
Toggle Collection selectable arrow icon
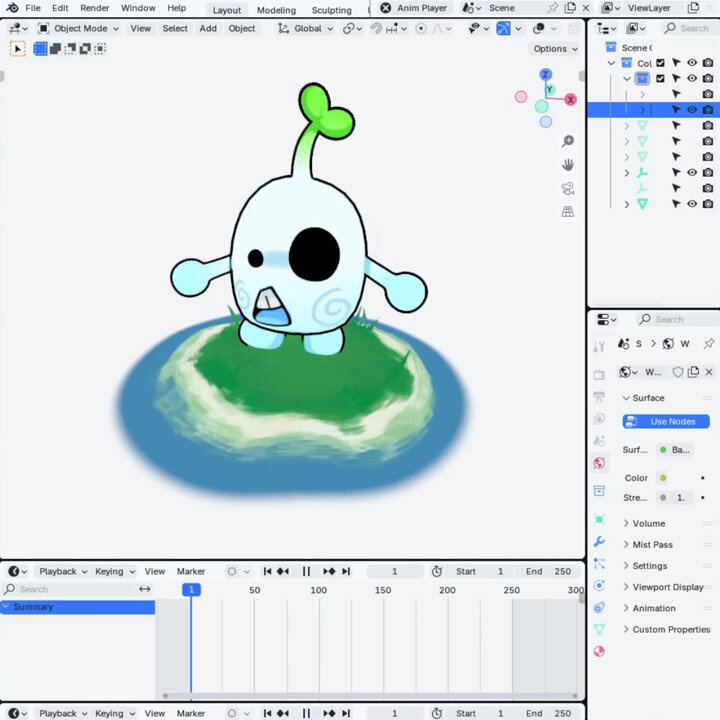(676, 63)
